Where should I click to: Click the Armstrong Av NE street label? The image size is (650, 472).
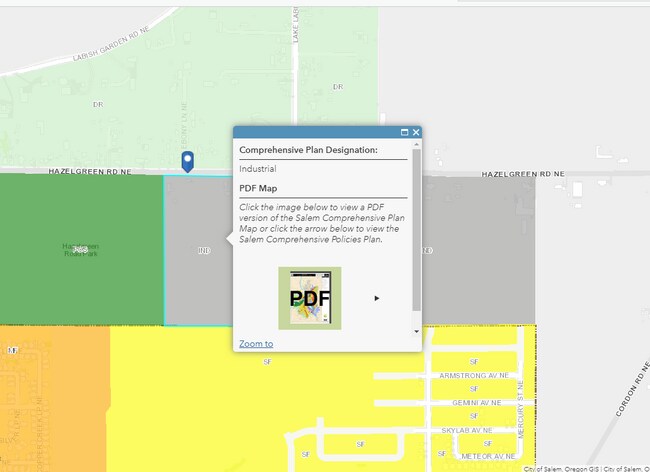467,376
